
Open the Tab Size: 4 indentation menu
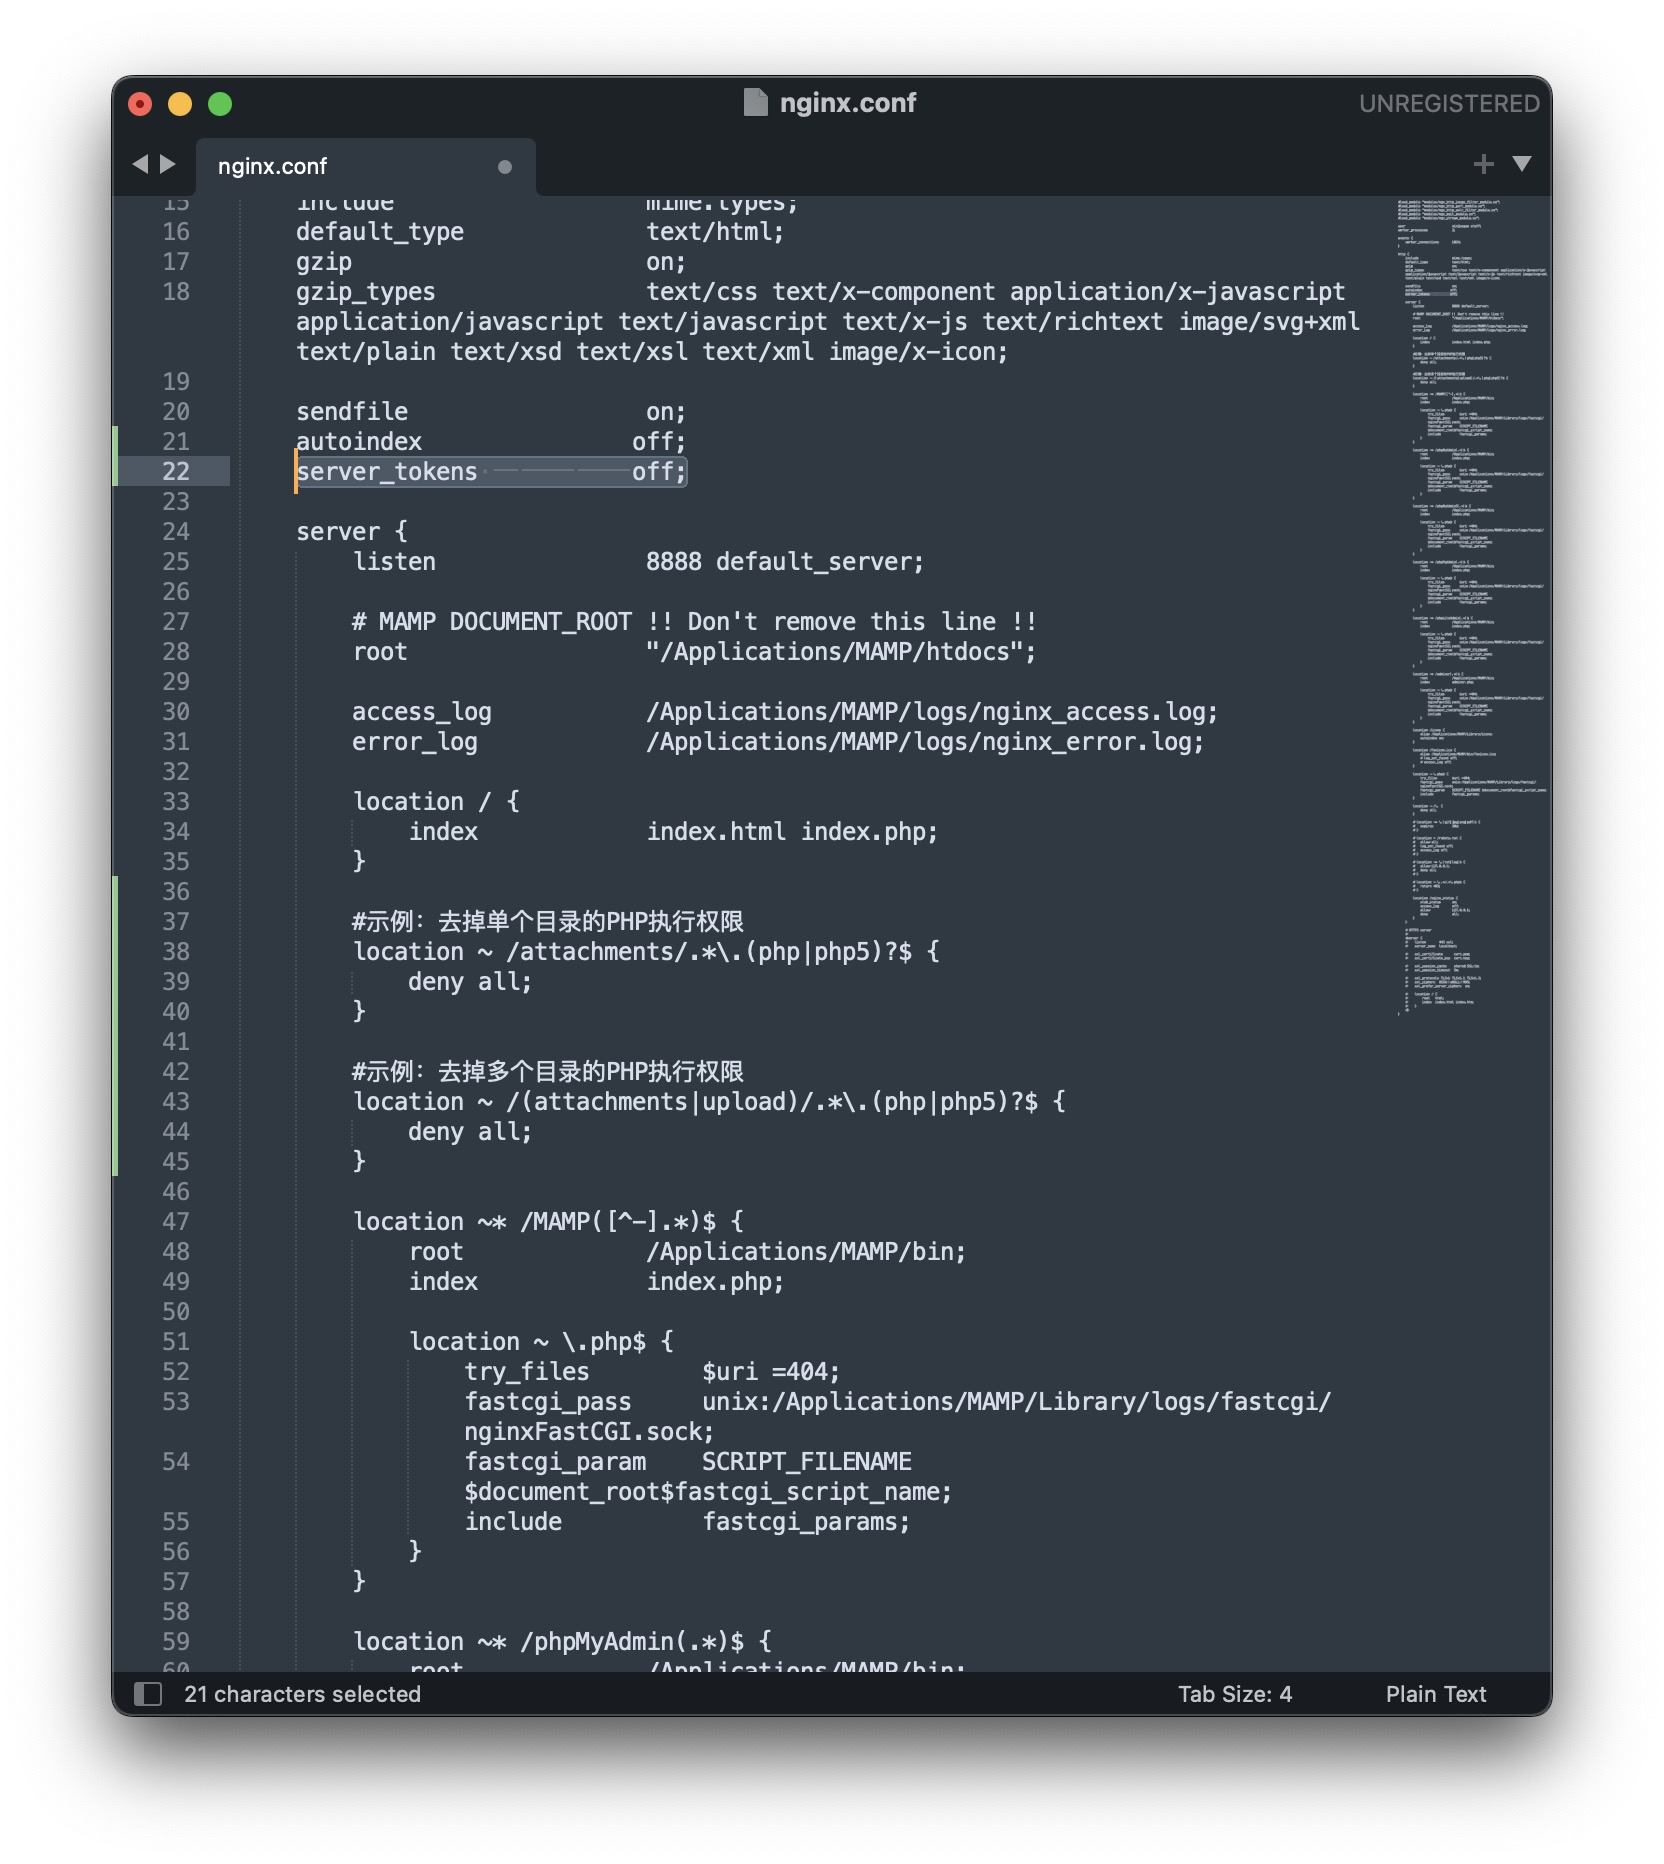(x=1235, y=1693)
